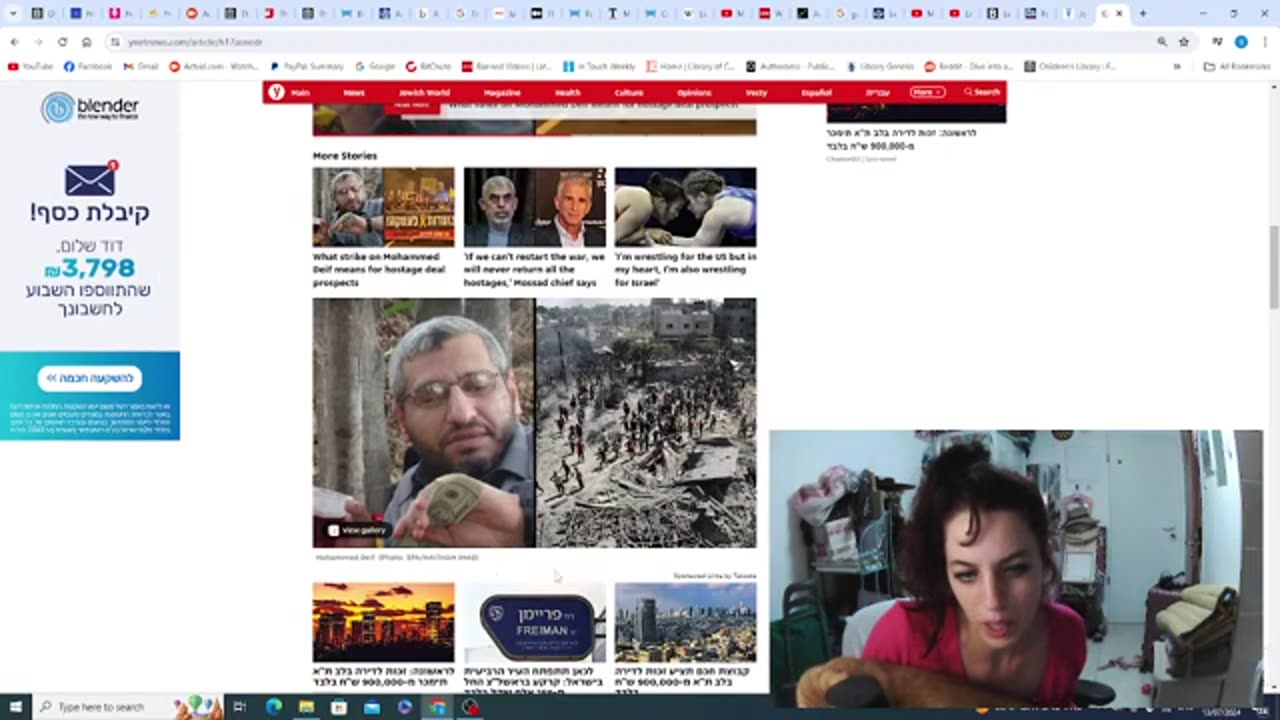Click the browser address bar URL
Screen dimensions: 1280x720
[x=195, y=42]
